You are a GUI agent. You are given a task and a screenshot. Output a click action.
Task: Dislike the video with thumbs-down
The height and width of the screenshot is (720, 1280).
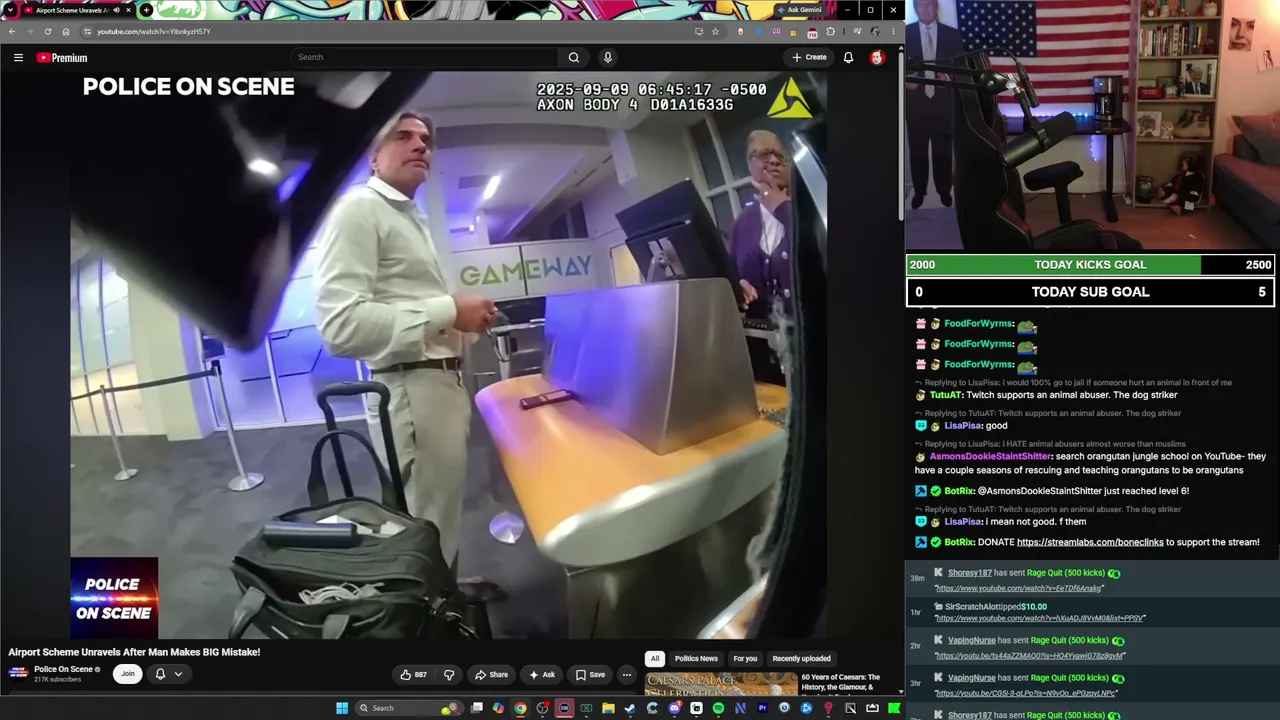448,674
